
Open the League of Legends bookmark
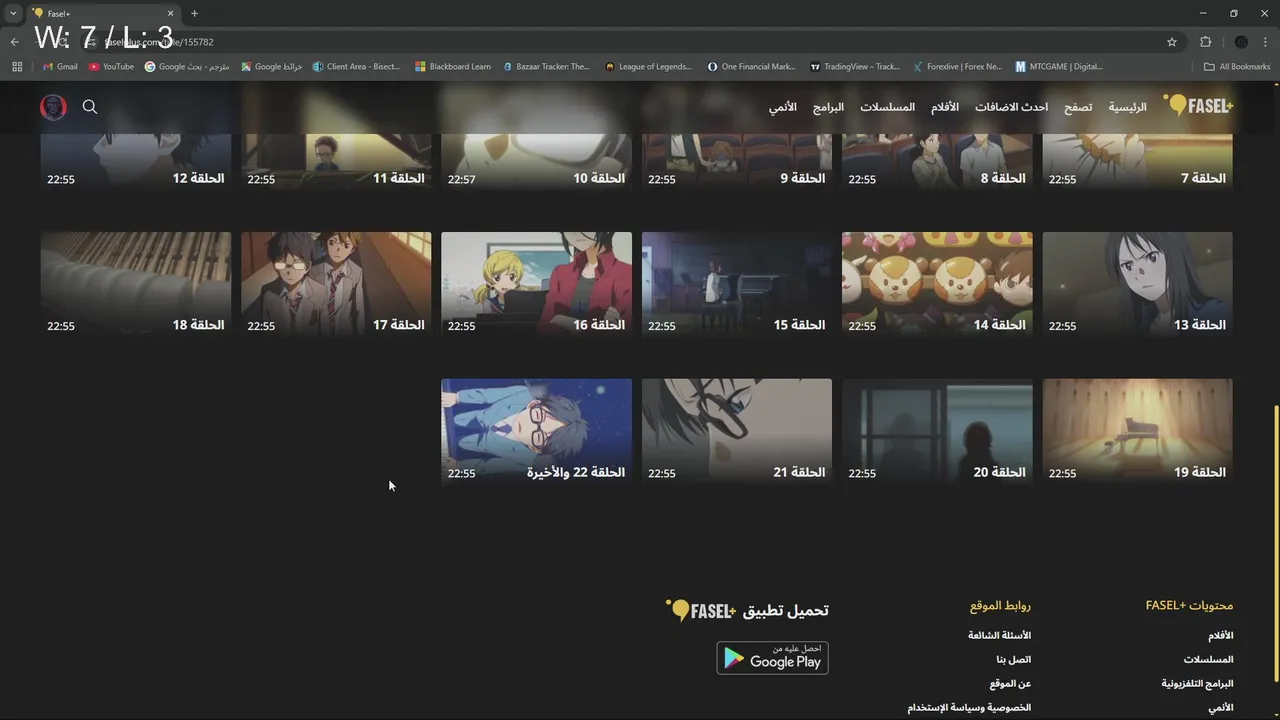click(x=648, y=67)
